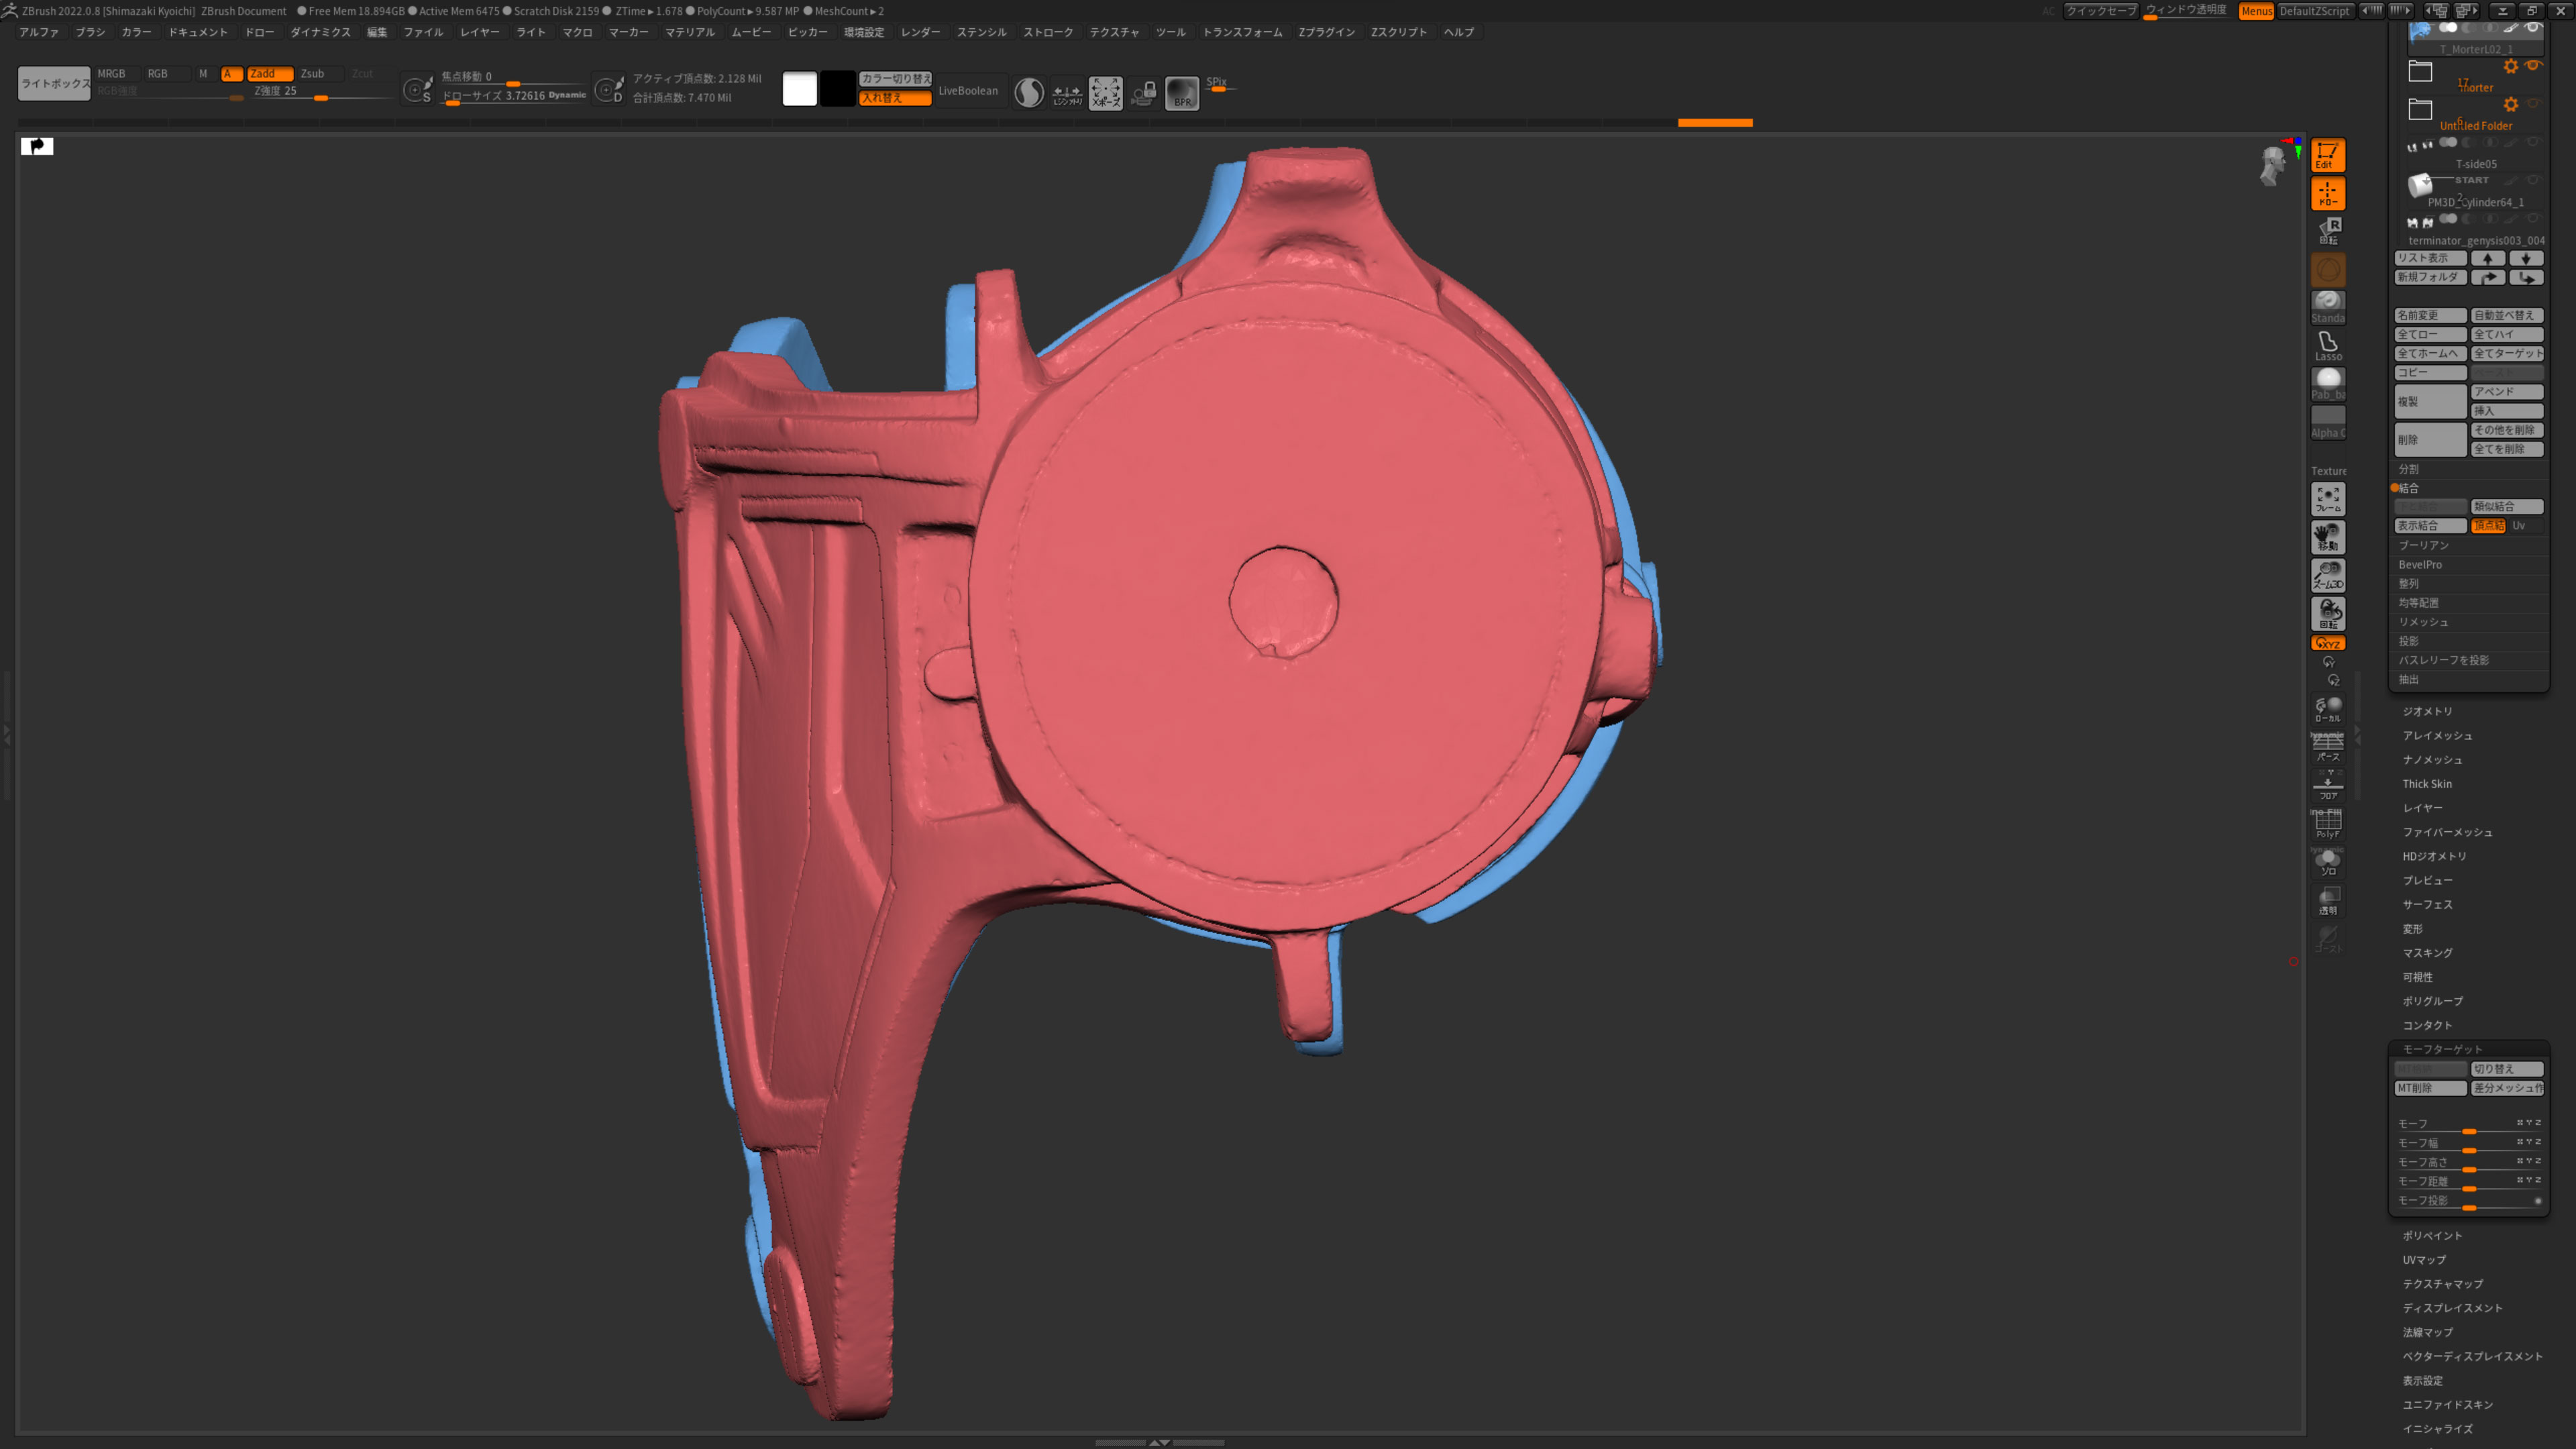
Task: Toggle Perspective grid icon
Action: pyautogui.click(x=2327, y=747)
